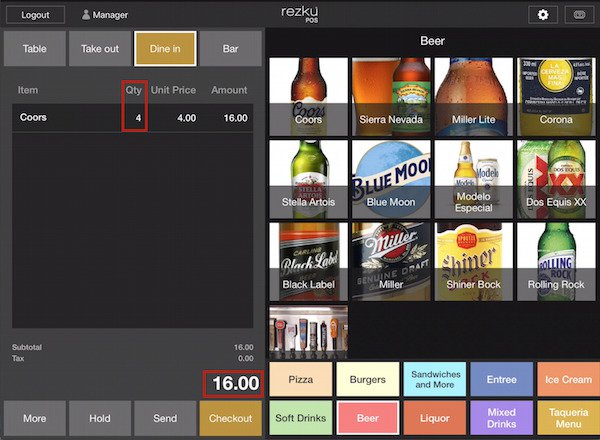Click the Coors unit price 4.00
Viewport: 600px width, 440px height.
186,118
